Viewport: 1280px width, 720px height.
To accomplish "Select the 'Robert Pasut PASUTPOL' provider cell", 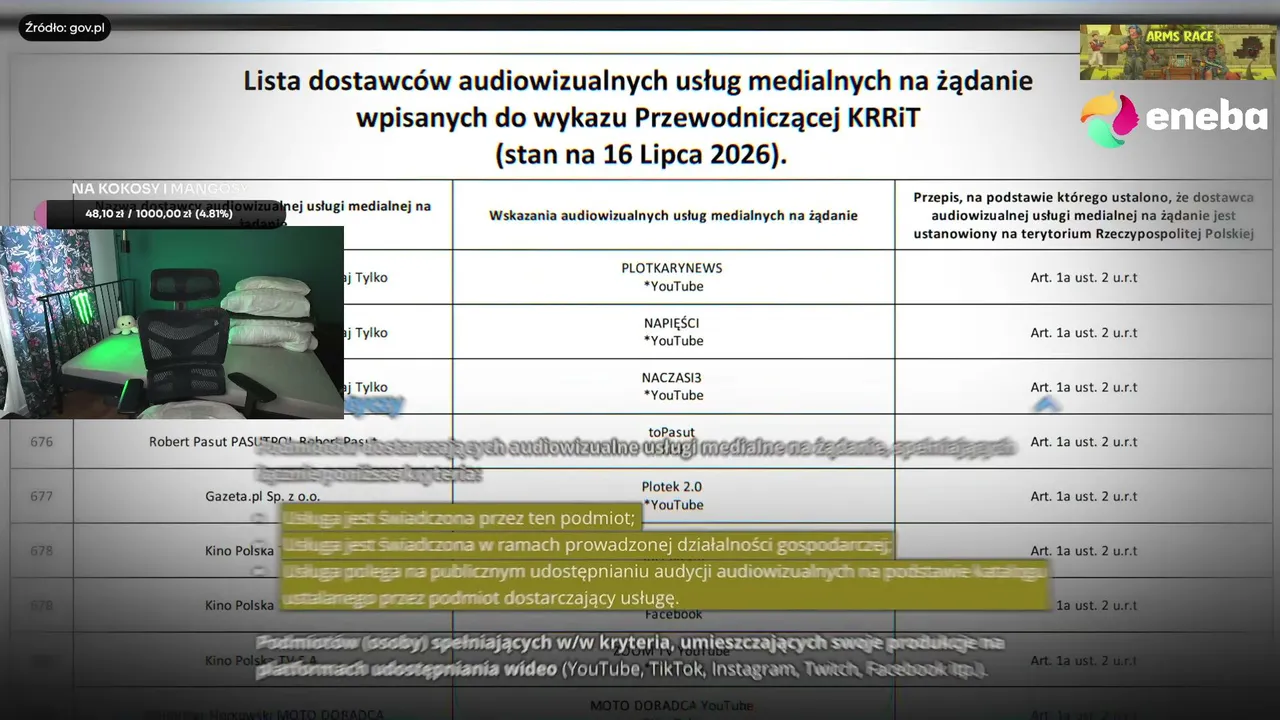I will pyautogui.click(x=263, y=441).
